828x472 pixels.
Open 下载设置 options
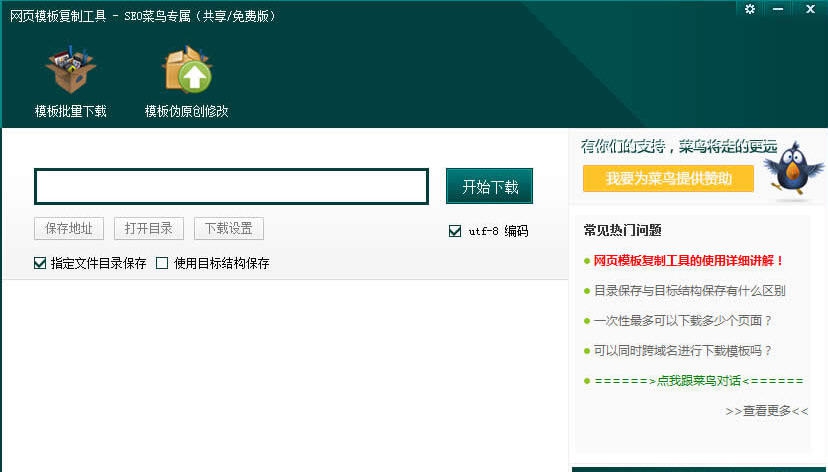(x=229, y=229)
